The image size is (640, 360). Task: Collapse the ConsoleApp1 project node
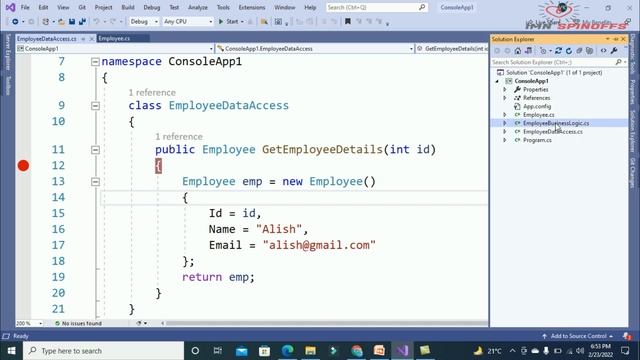click(x=497, y=81)
